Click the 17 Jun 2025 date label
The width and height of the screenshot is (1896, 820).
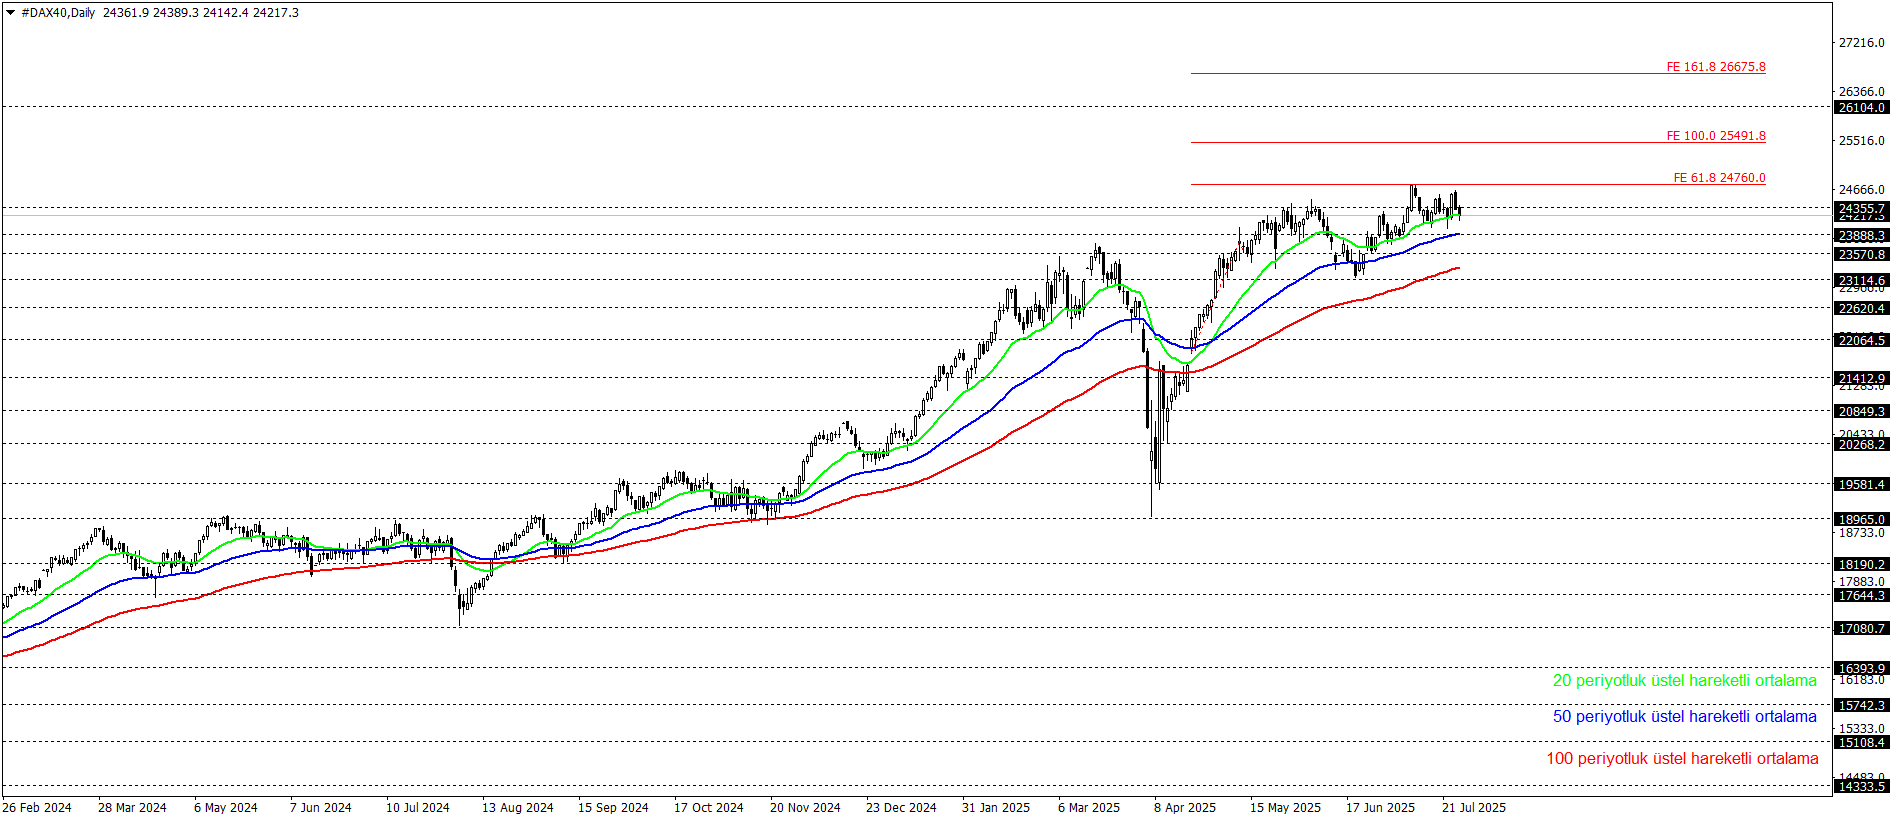point(1380,808)
